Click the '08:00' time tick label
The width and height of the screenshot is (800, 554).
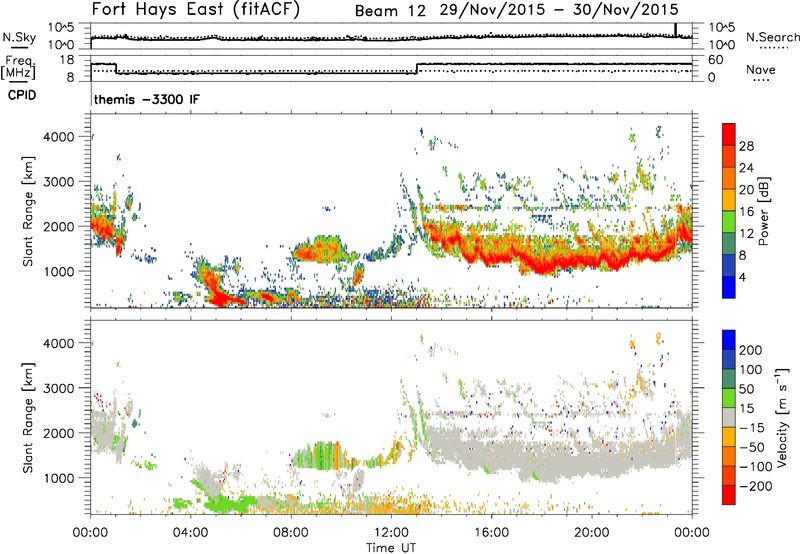point(290,533)
